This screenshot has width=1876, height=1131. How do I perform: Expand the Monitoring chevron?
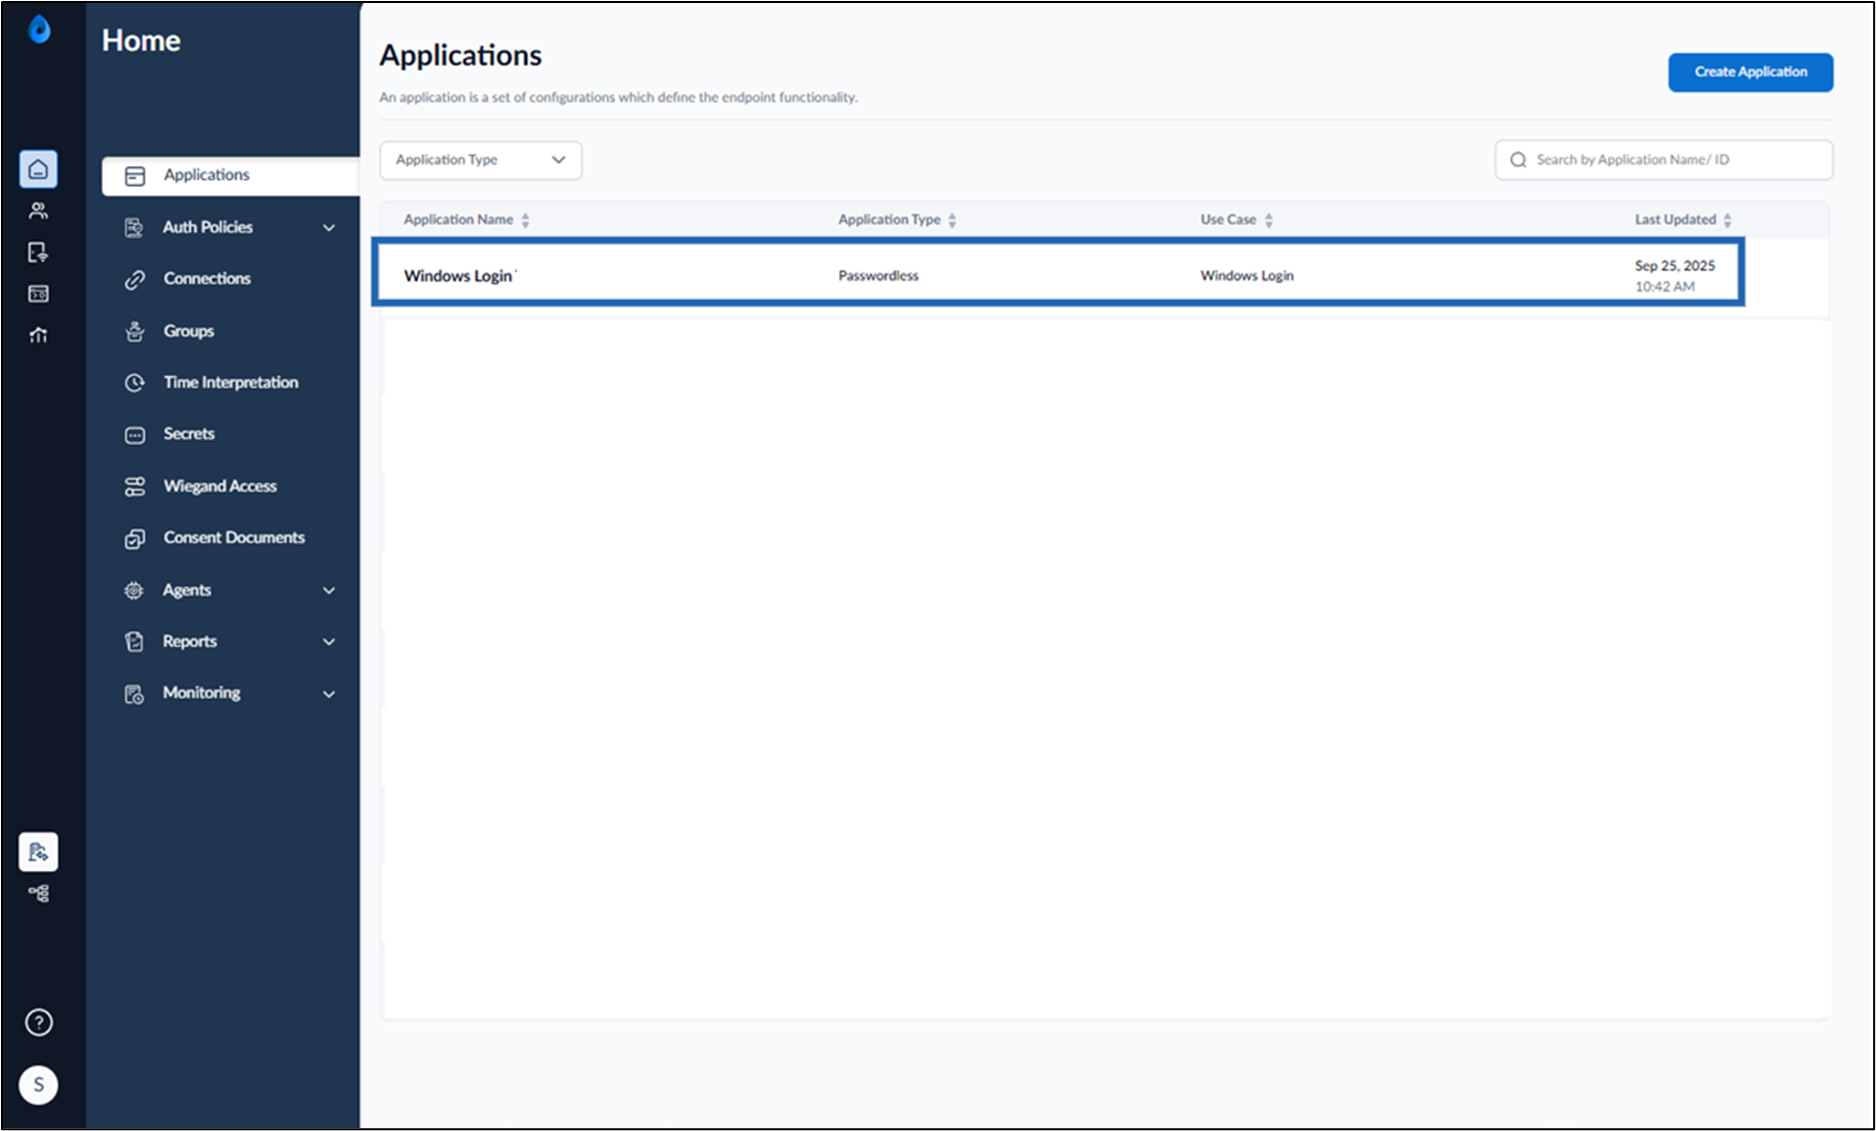[x=329, y=694]
